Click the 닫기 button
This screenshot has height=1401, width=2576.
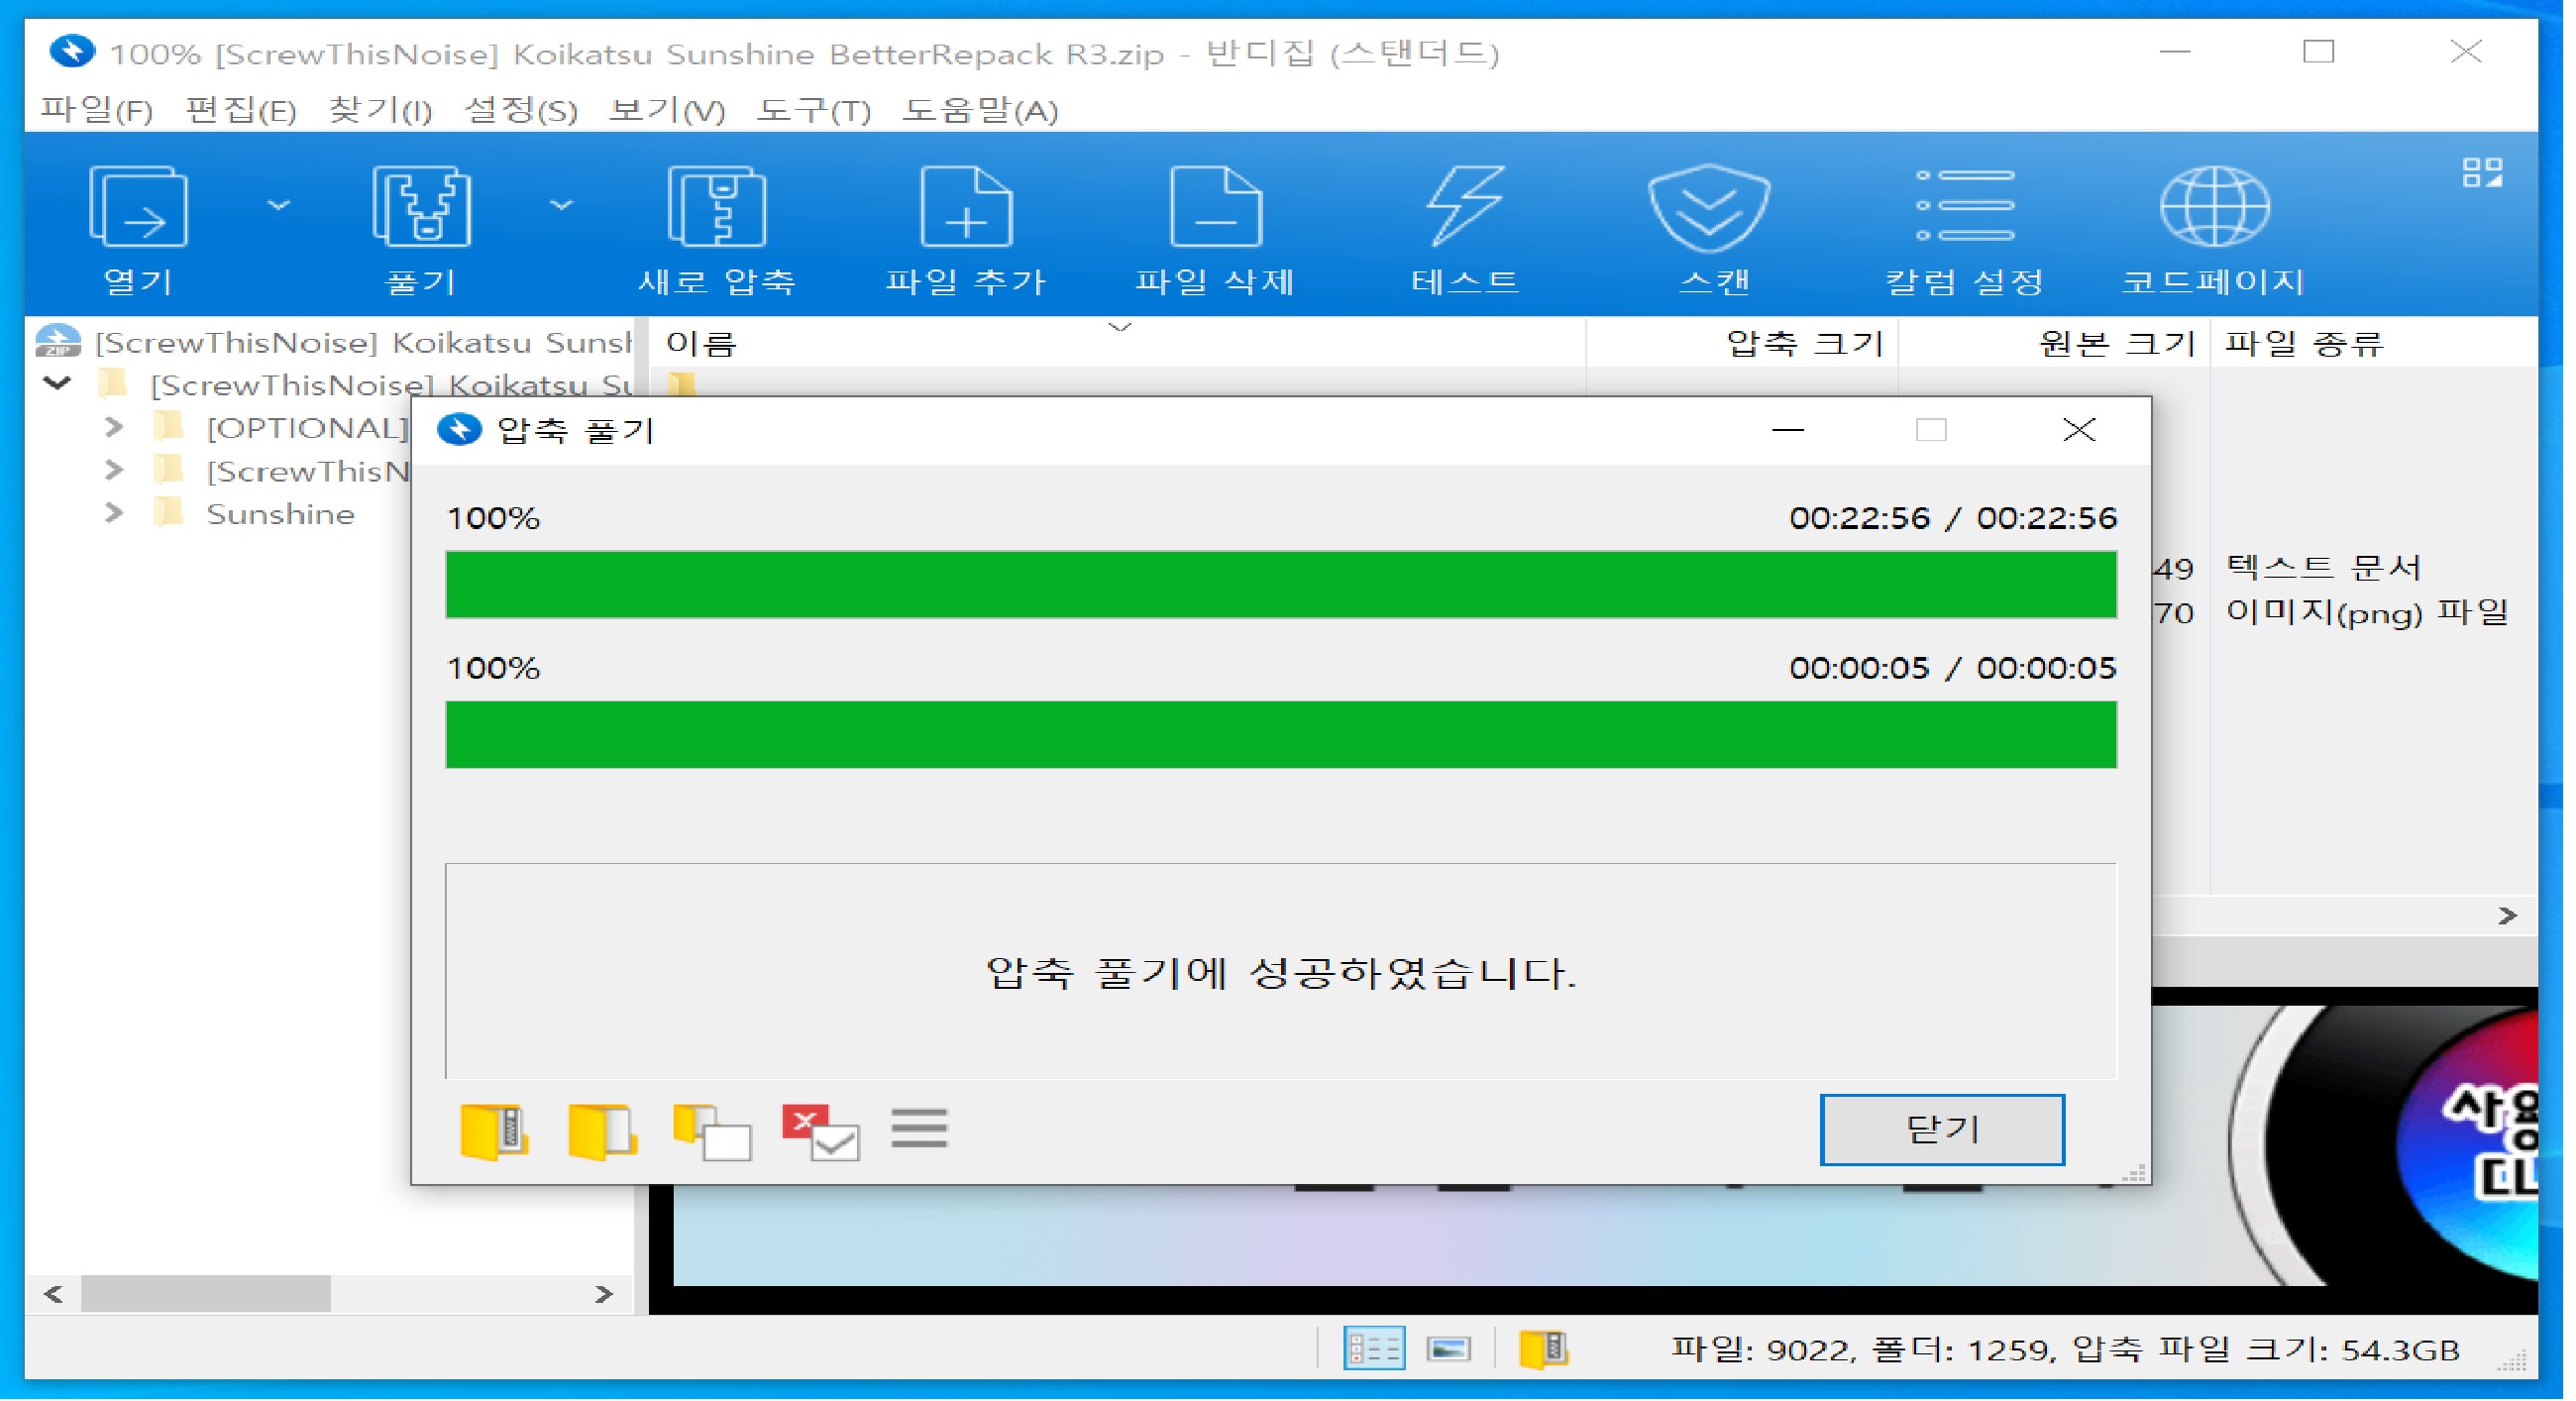[x=1941, y=1130]
